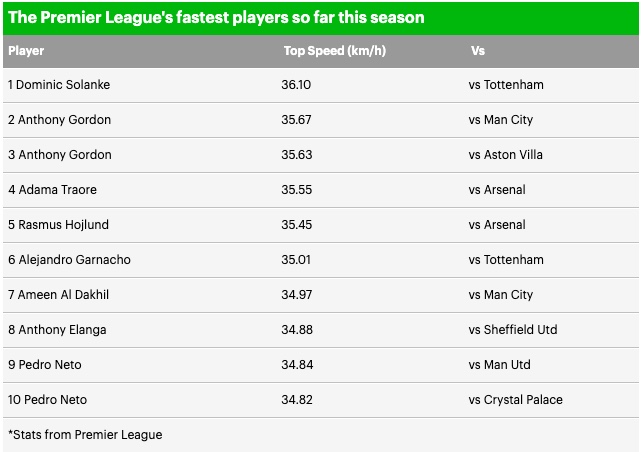Click vs Man Utd opponent cell
This screenshot has height=452, width=641.
click(500, 365)
